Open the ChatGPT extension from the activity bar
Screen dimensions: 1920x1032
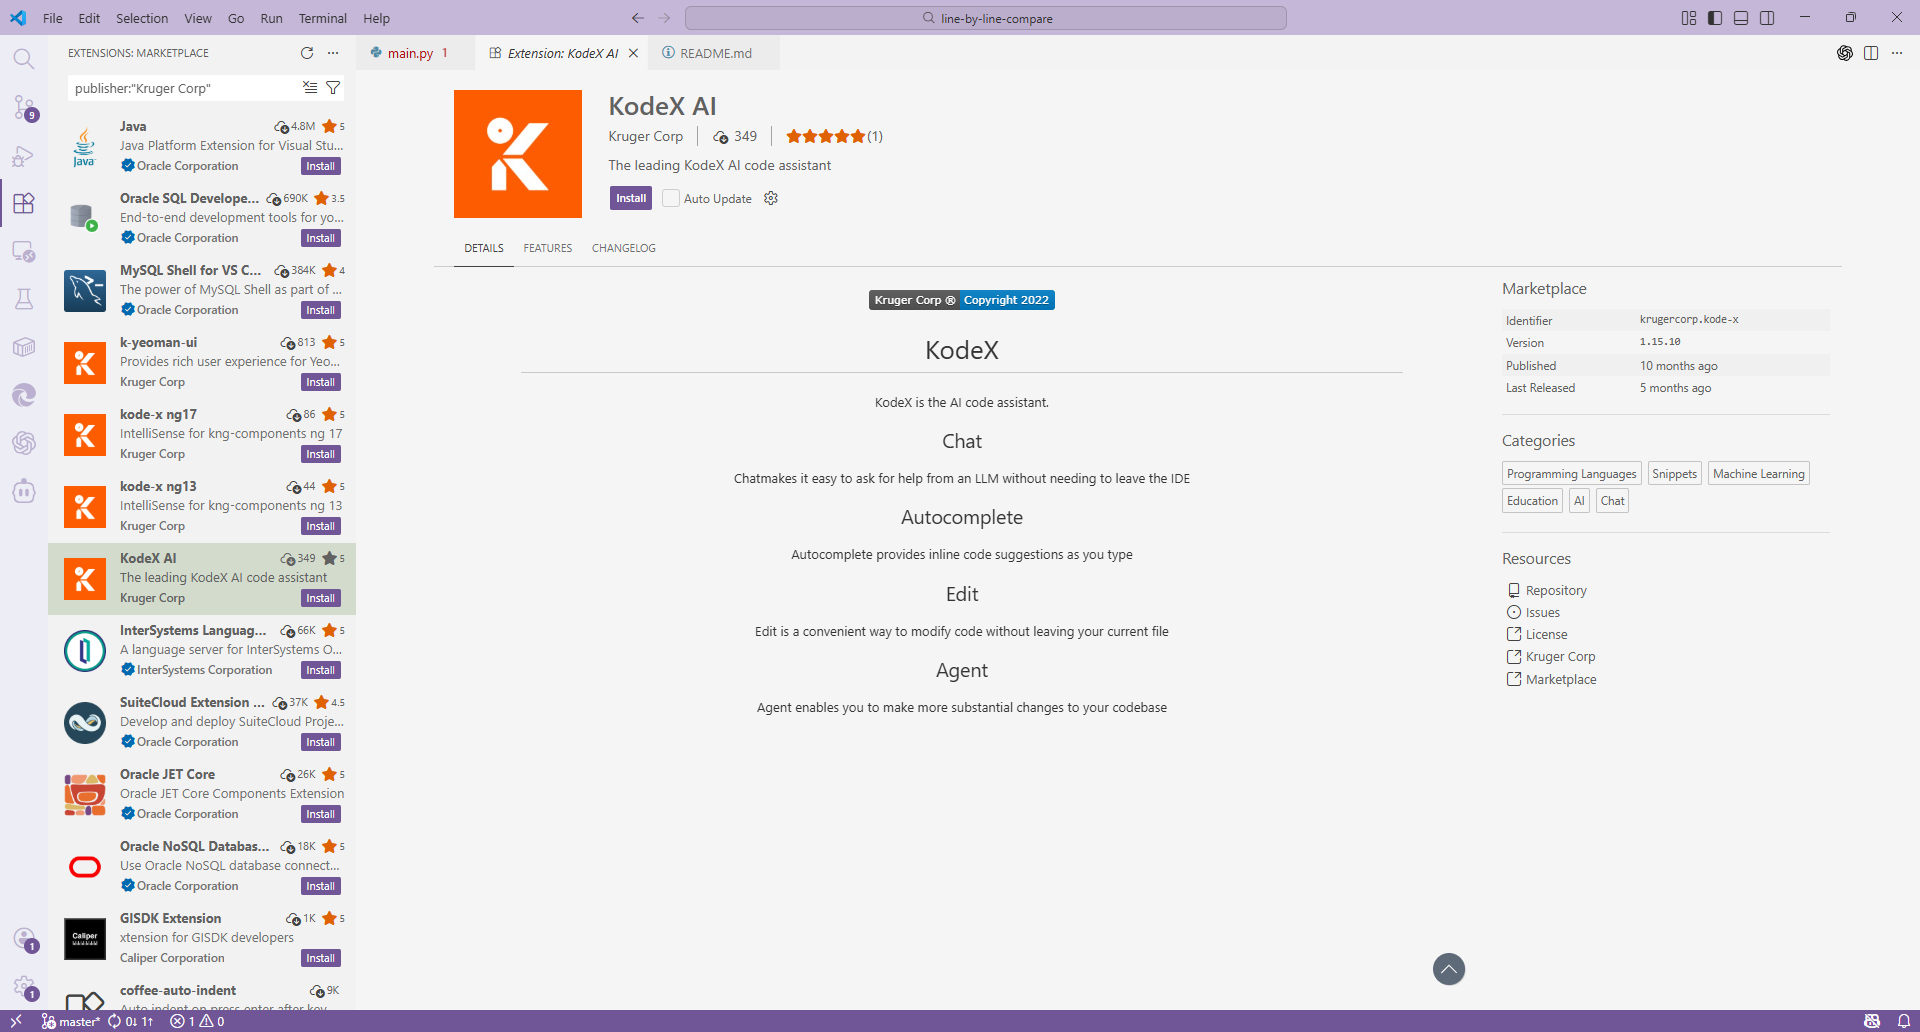[x=24, y=443]
